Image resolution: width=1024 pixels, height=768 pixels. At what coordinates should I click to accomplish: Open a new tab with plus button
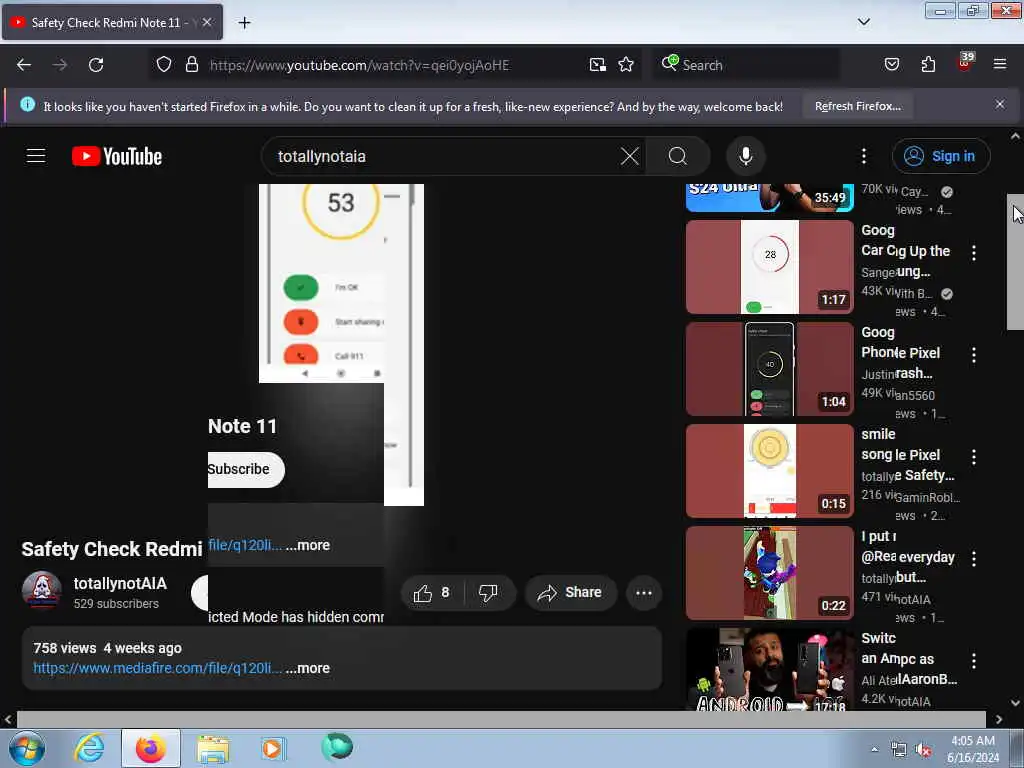tap(244, 23)
